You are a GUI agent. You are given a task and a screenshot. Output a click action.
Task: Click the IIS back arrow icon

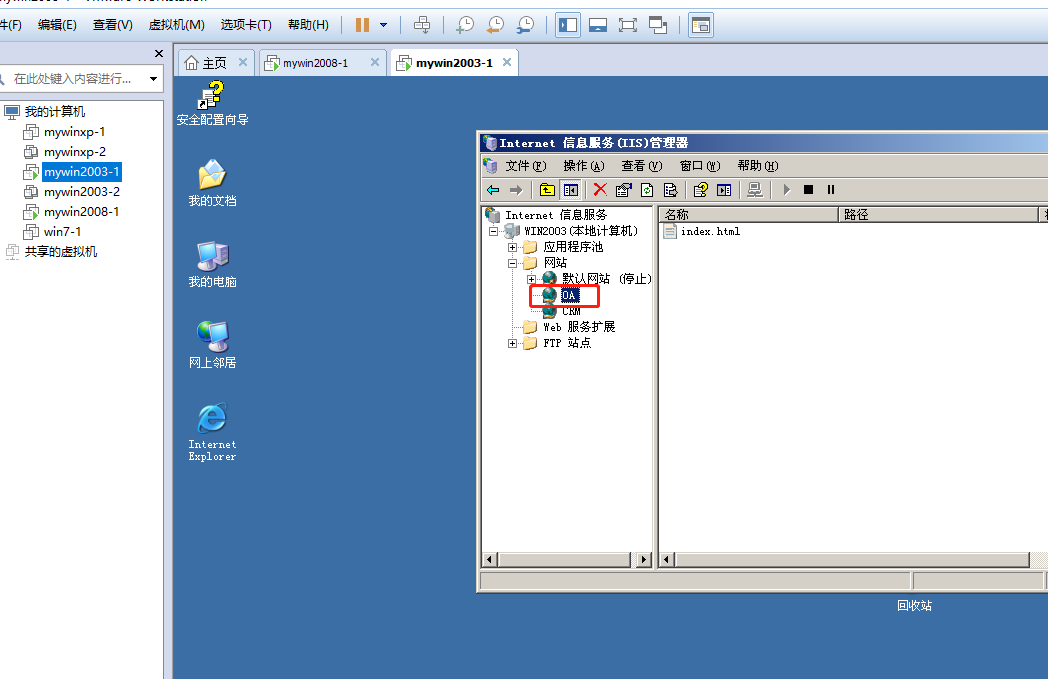tap(493, 190)
